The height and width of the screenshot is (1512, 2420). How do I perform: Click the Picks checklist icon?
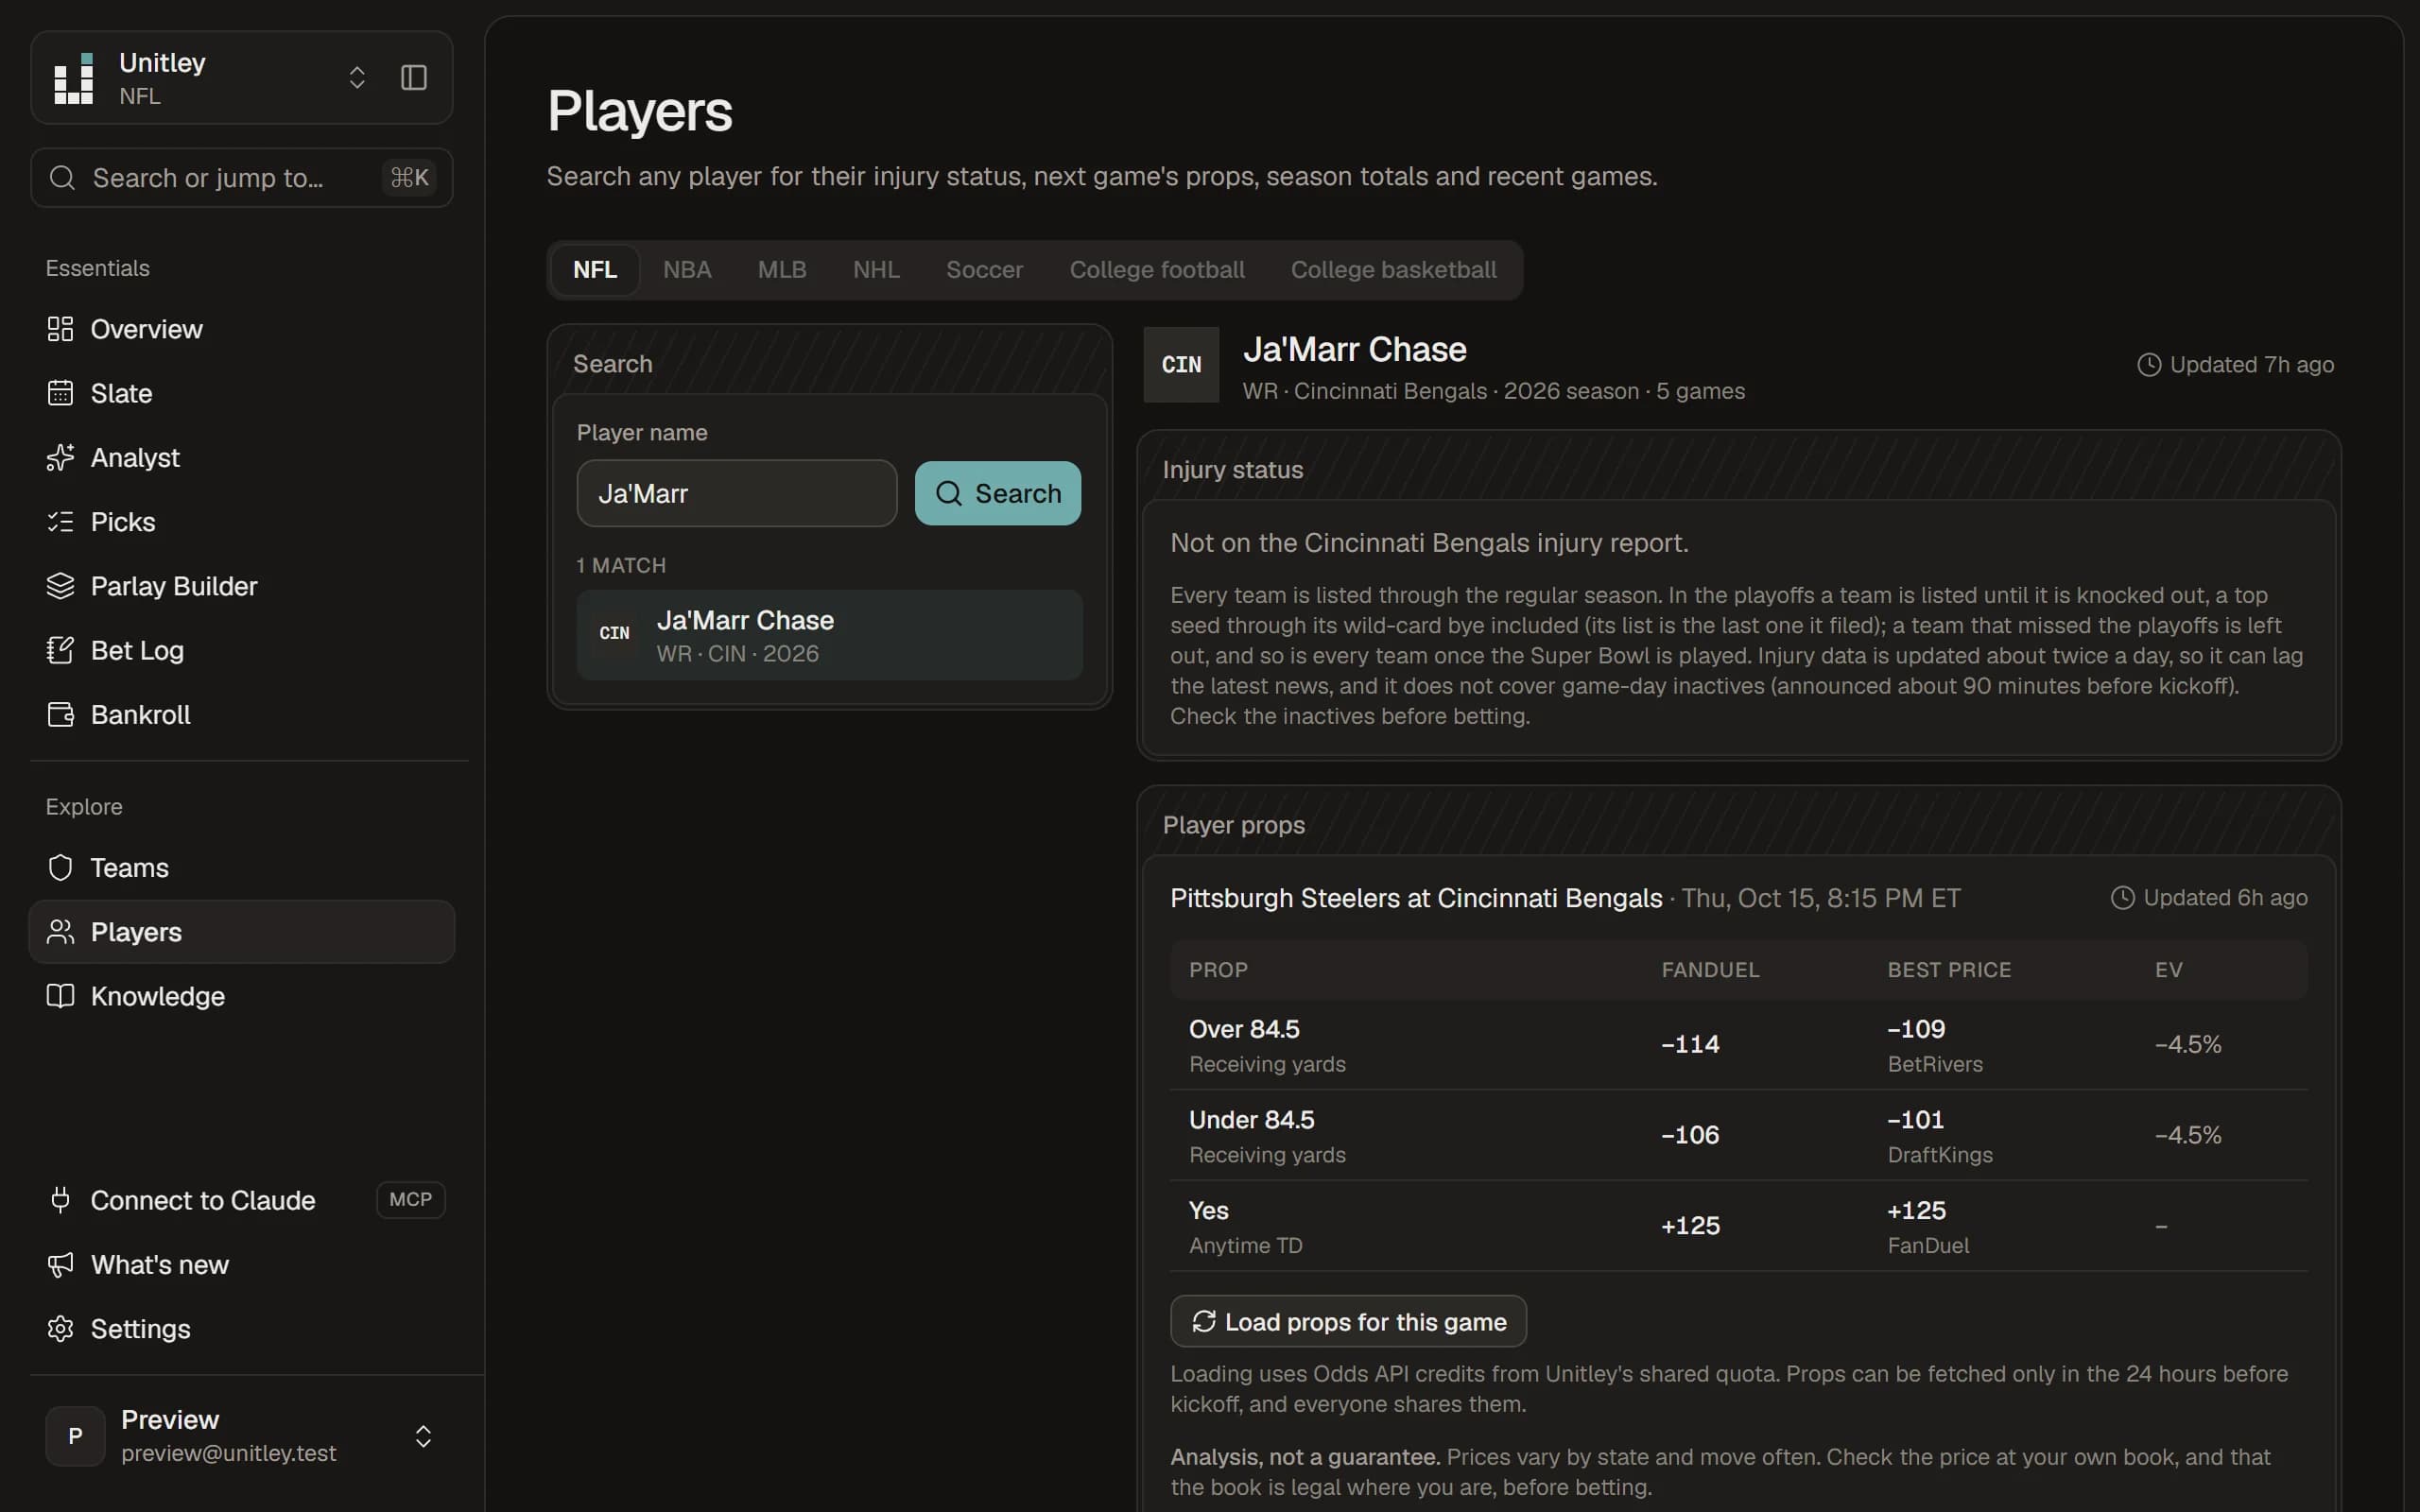61,522
